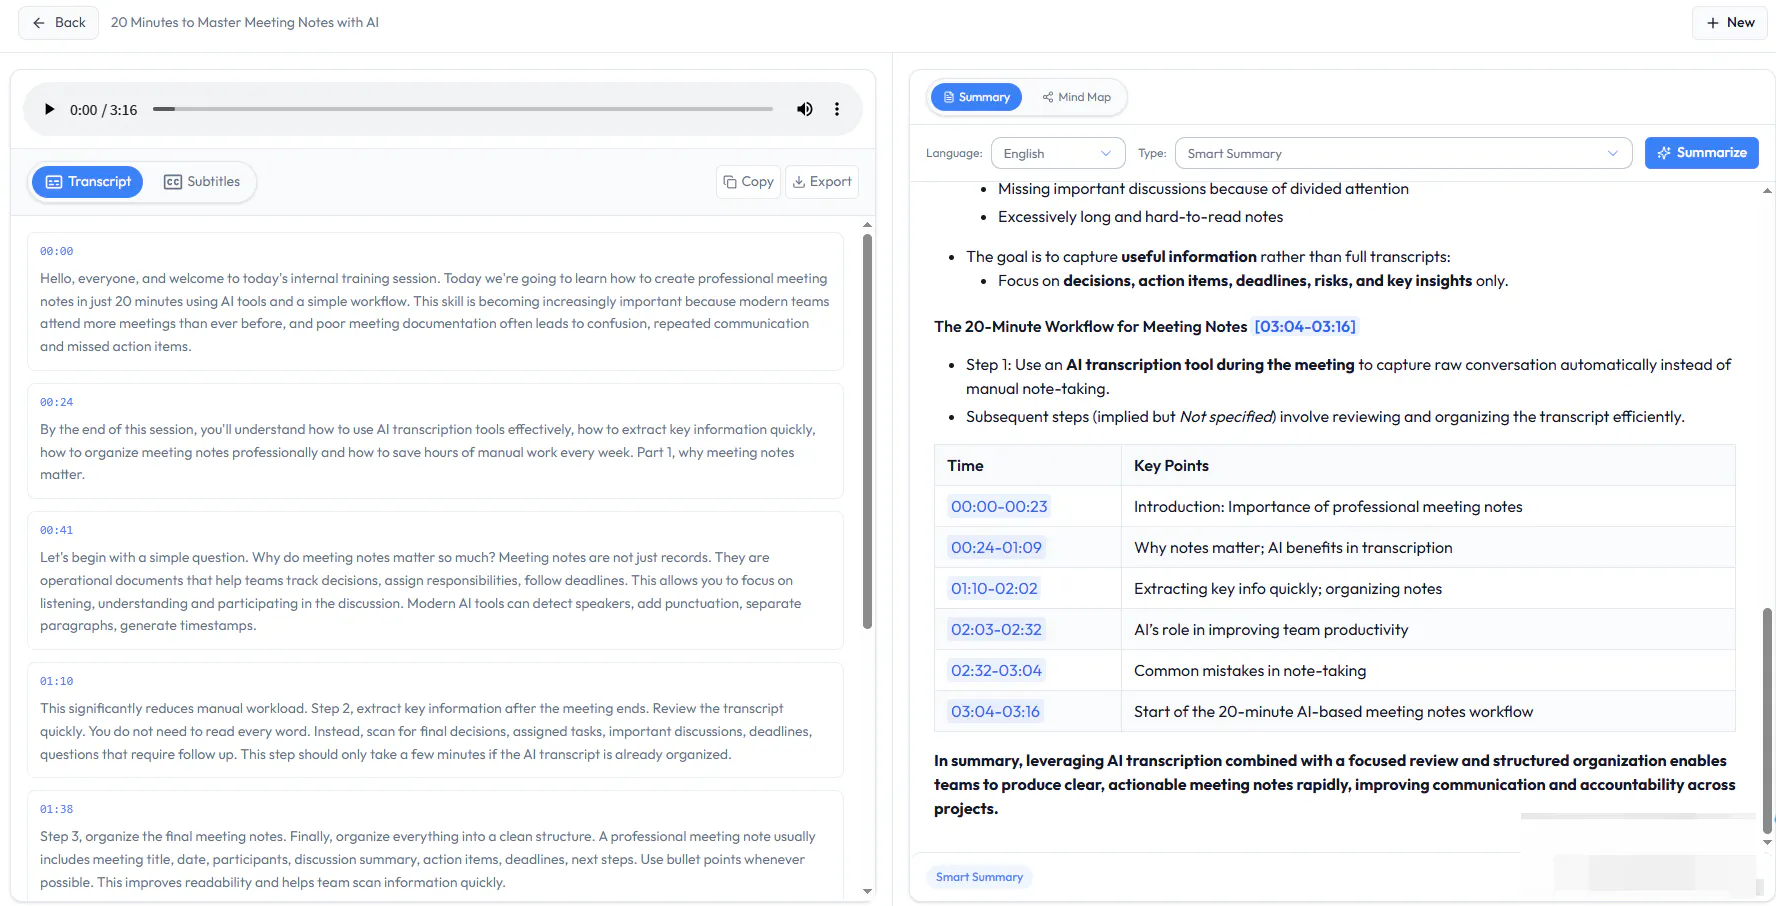The height and width of the screenshot is (906, 1776).
Task: Click the 'Missing important discussions' bullet
Action: (1203, 189)
